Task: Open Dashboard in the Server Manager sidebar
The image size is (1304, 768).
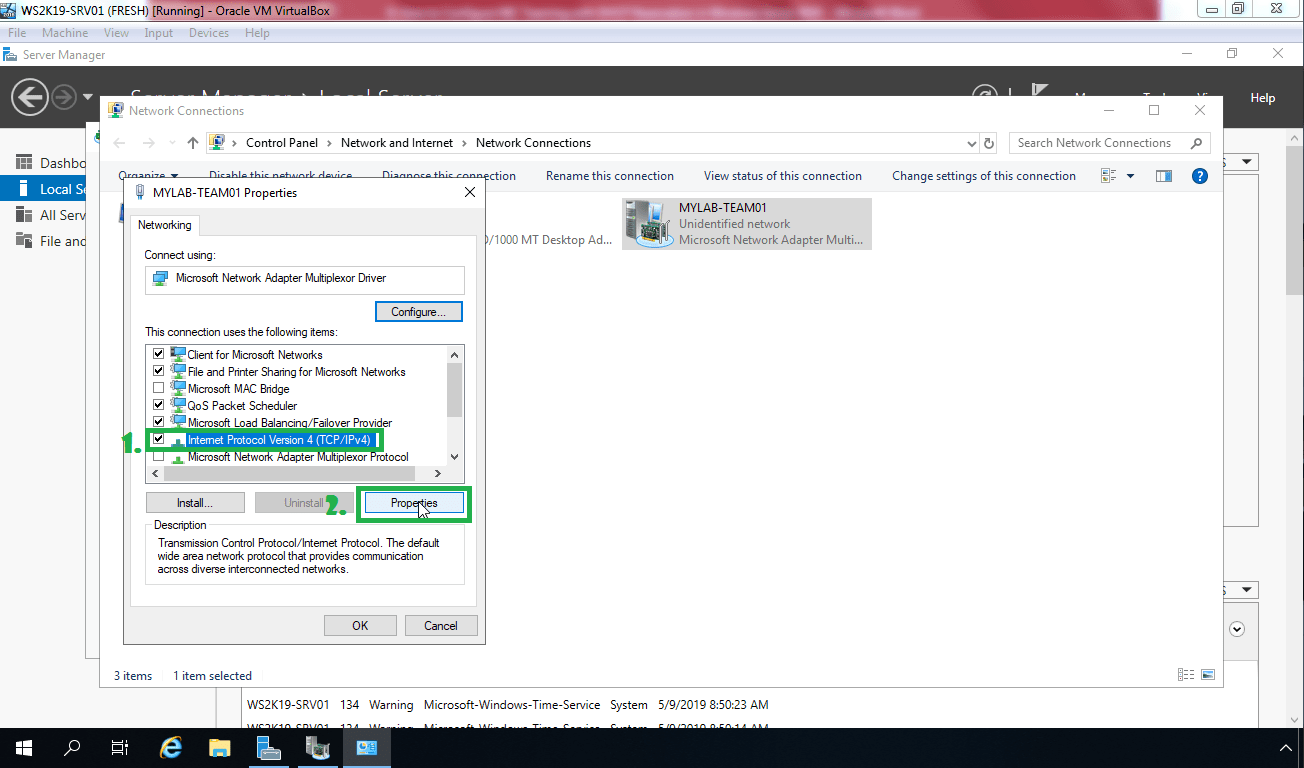Action: pos(51,163)
